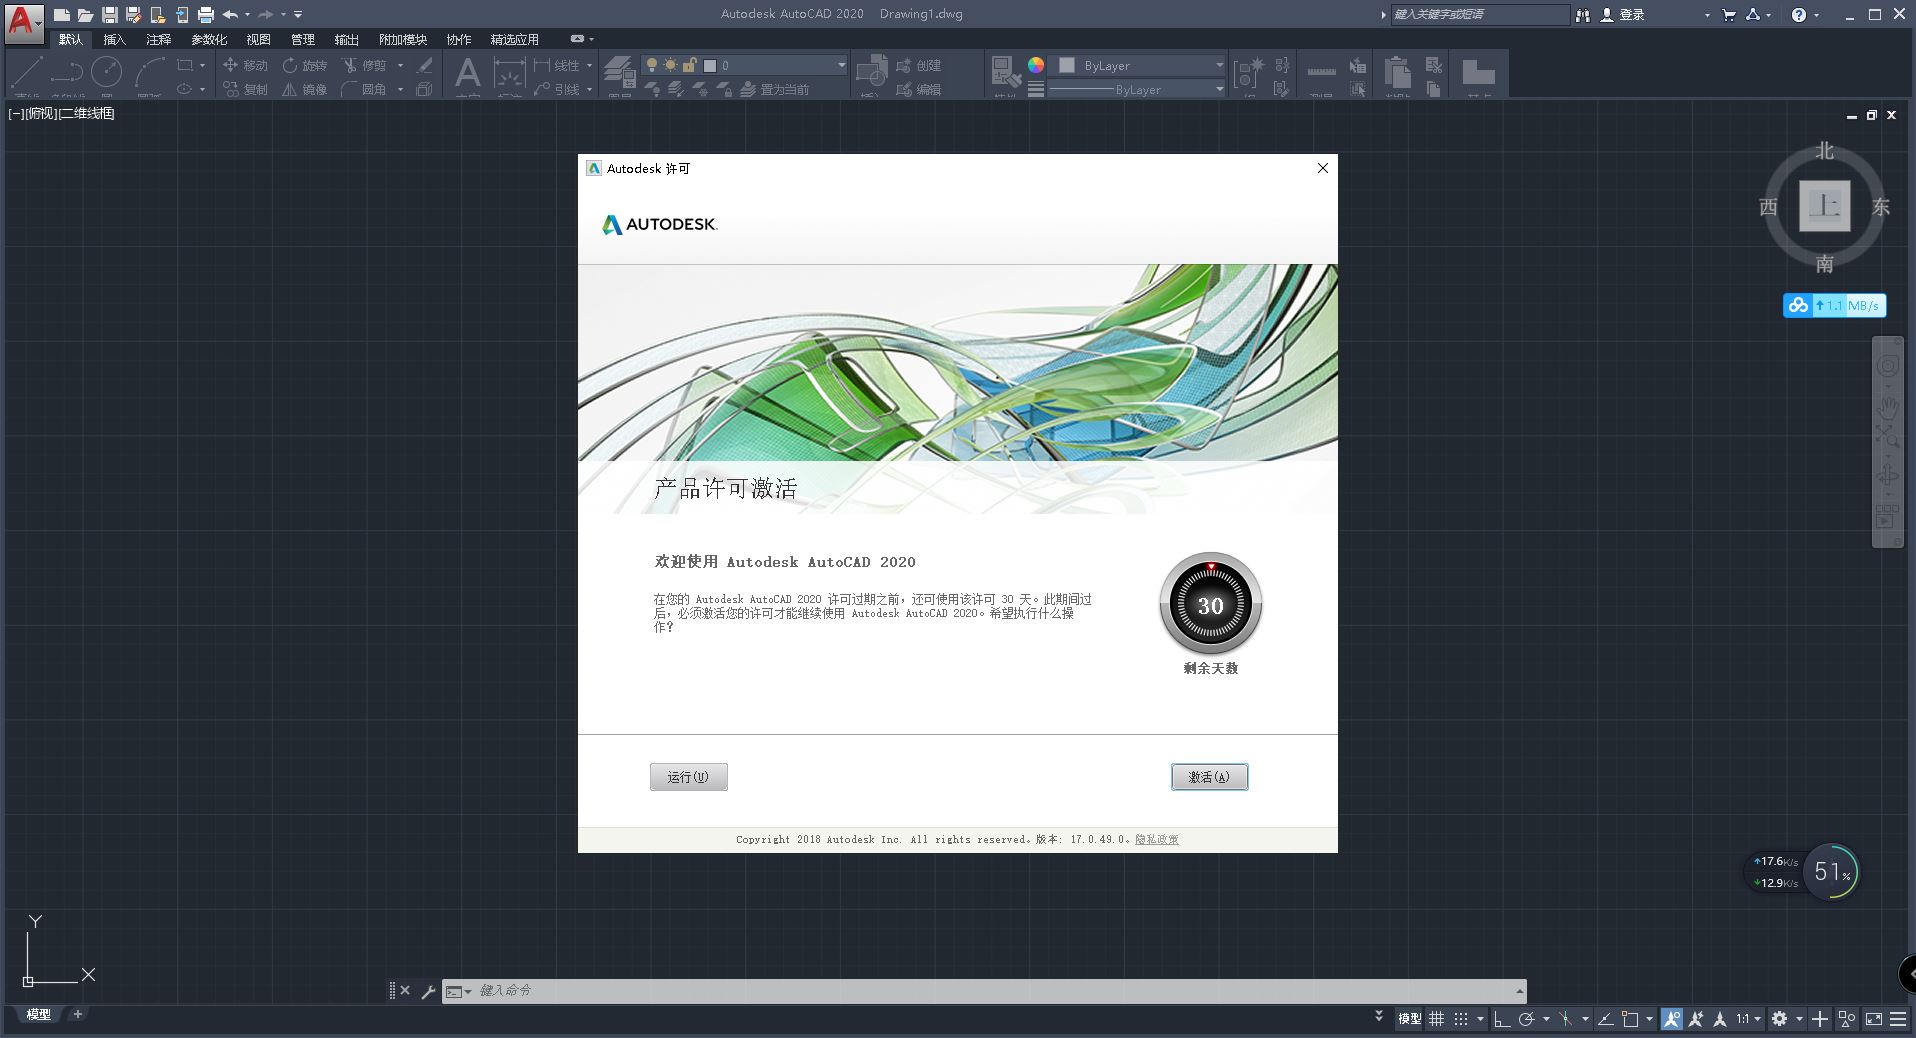Expand the Help question mark dropdown arrow

[1817, 15]
